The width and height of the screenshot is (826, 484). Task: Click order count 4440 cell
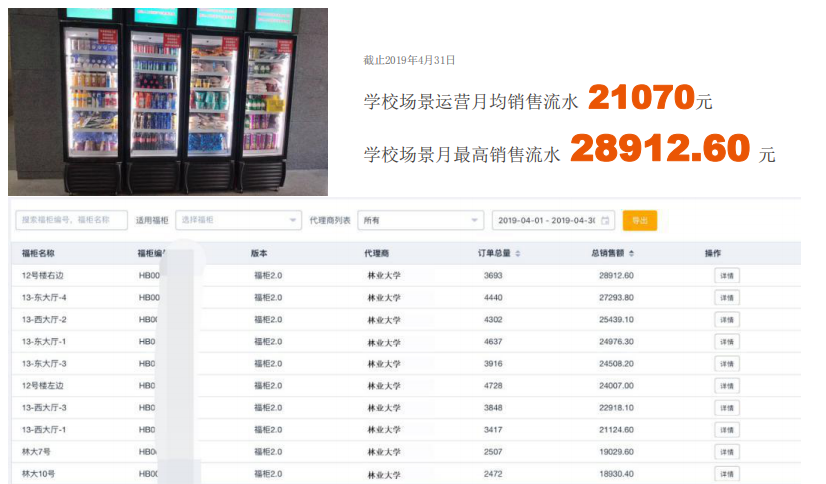point(493,298)
